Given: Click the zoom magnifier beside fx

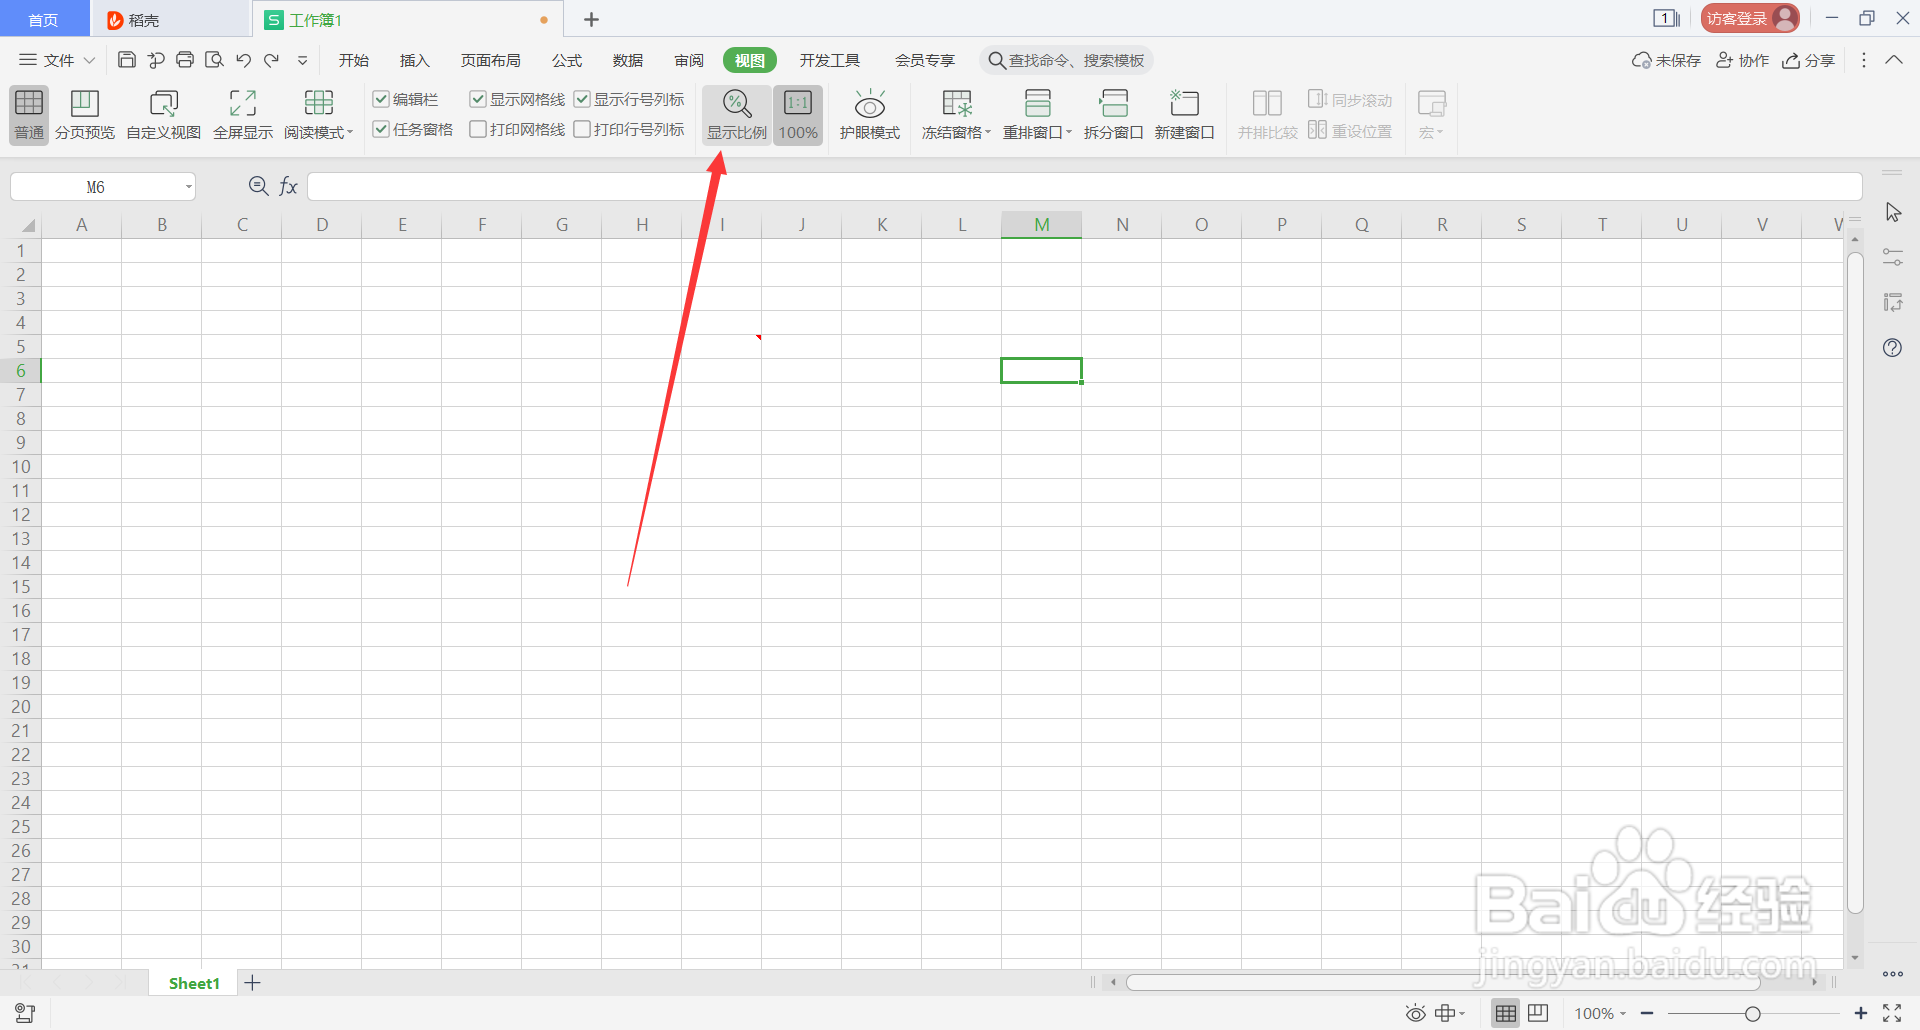Looking at the screenshot, I should point(258,186).
